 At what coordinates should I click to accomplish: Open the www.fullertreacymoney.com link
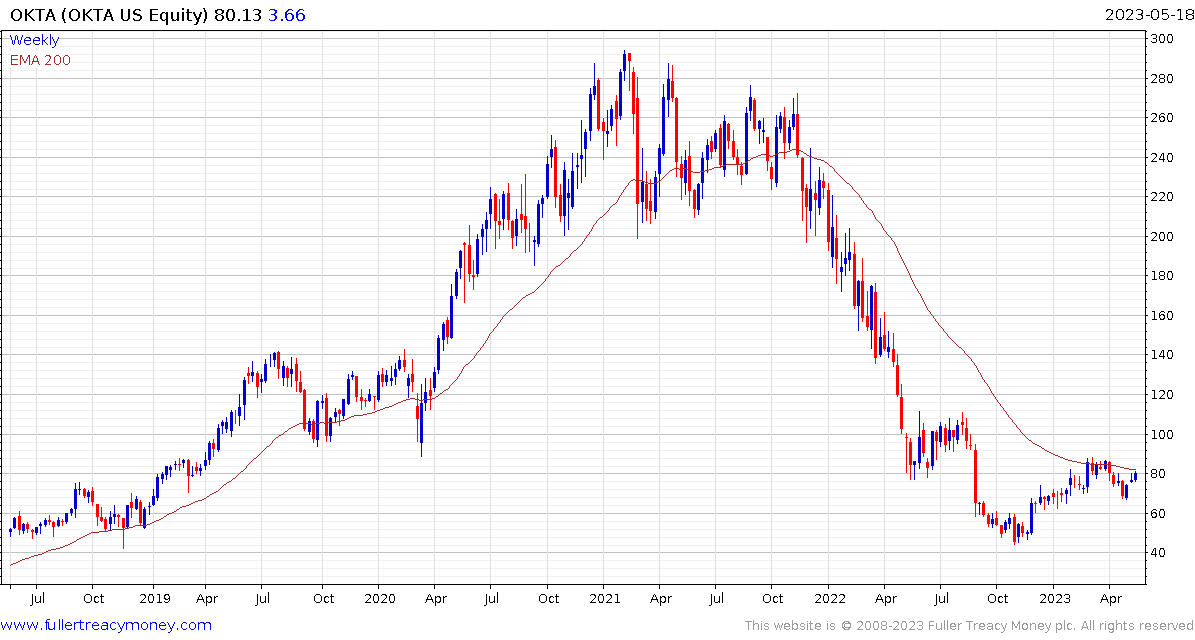tap(106, 626)
